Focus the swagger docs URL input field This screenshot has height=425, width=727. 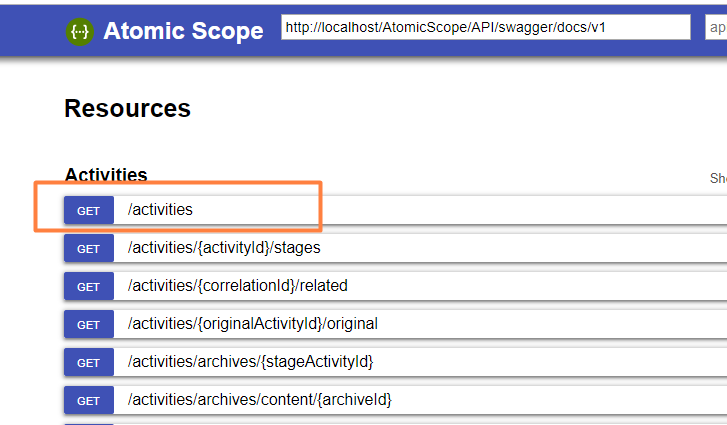(x=485, y=27)
